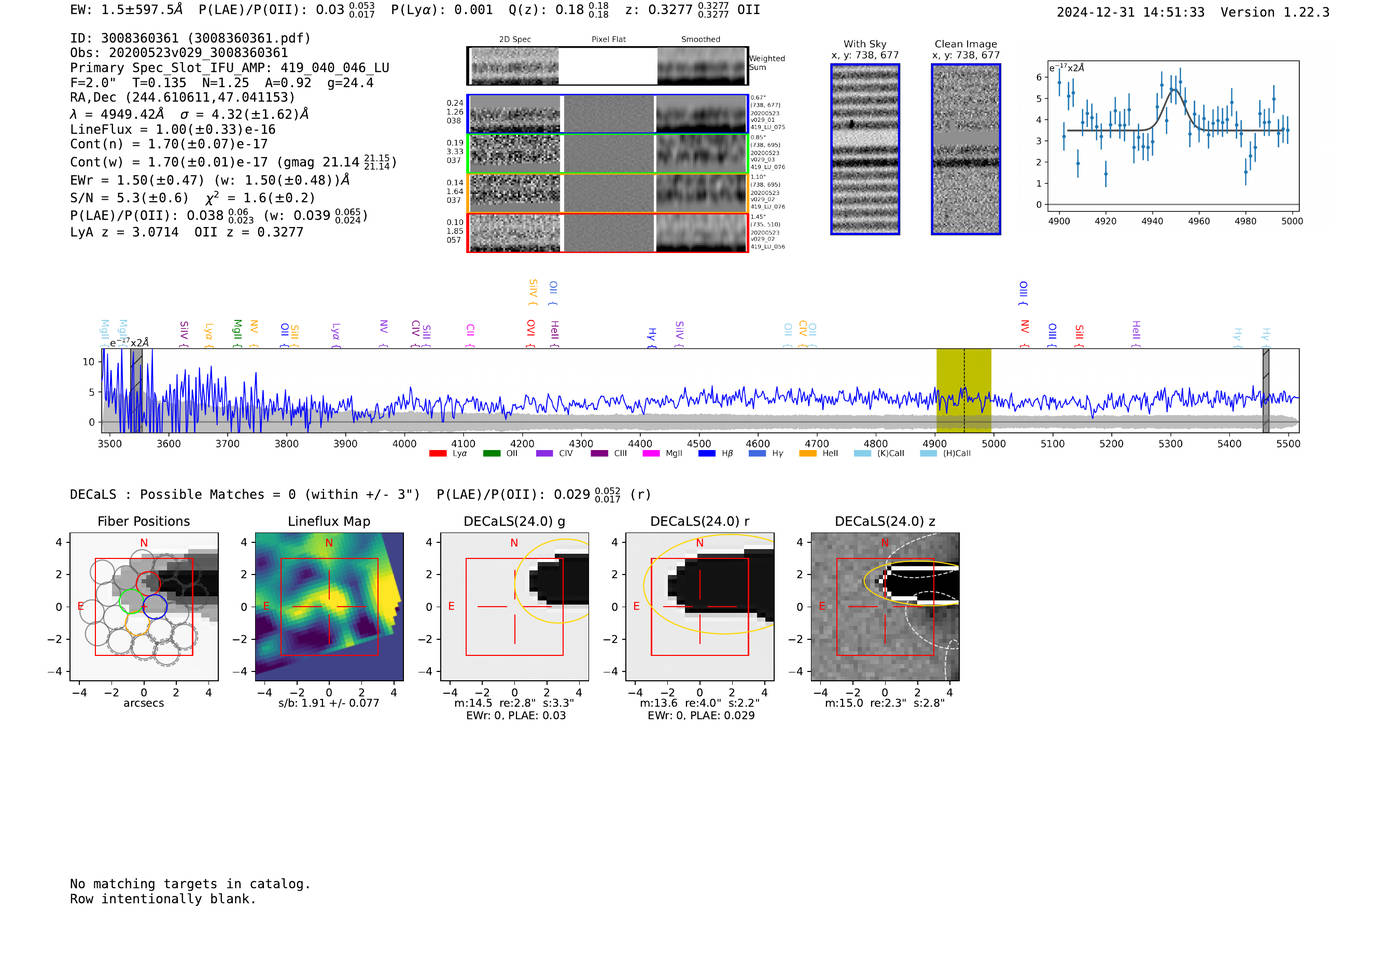This screenshot has height=953, width=1400.
Task: Click the Weighted Sum 2D spectrum strip
Action: click(608, 66)
